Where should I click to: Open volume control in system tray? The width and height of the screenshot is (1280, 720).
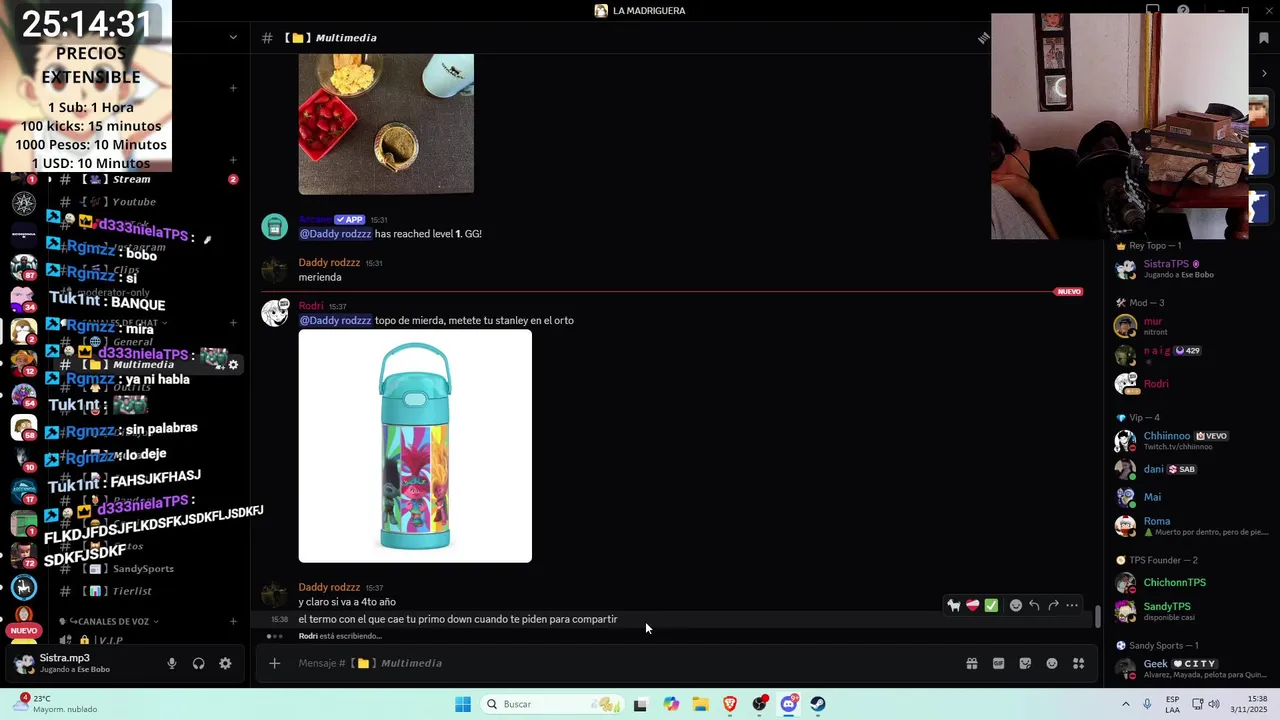tap(1213, 704)
